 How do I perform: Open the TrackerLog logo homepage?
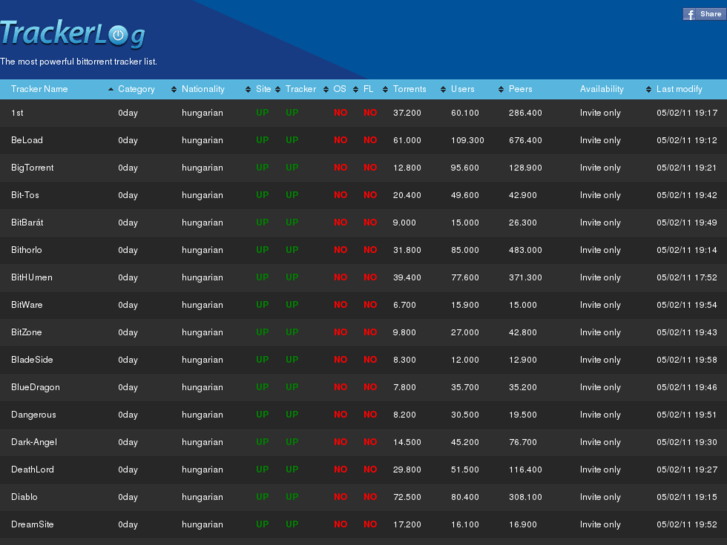tap(73, 33)
